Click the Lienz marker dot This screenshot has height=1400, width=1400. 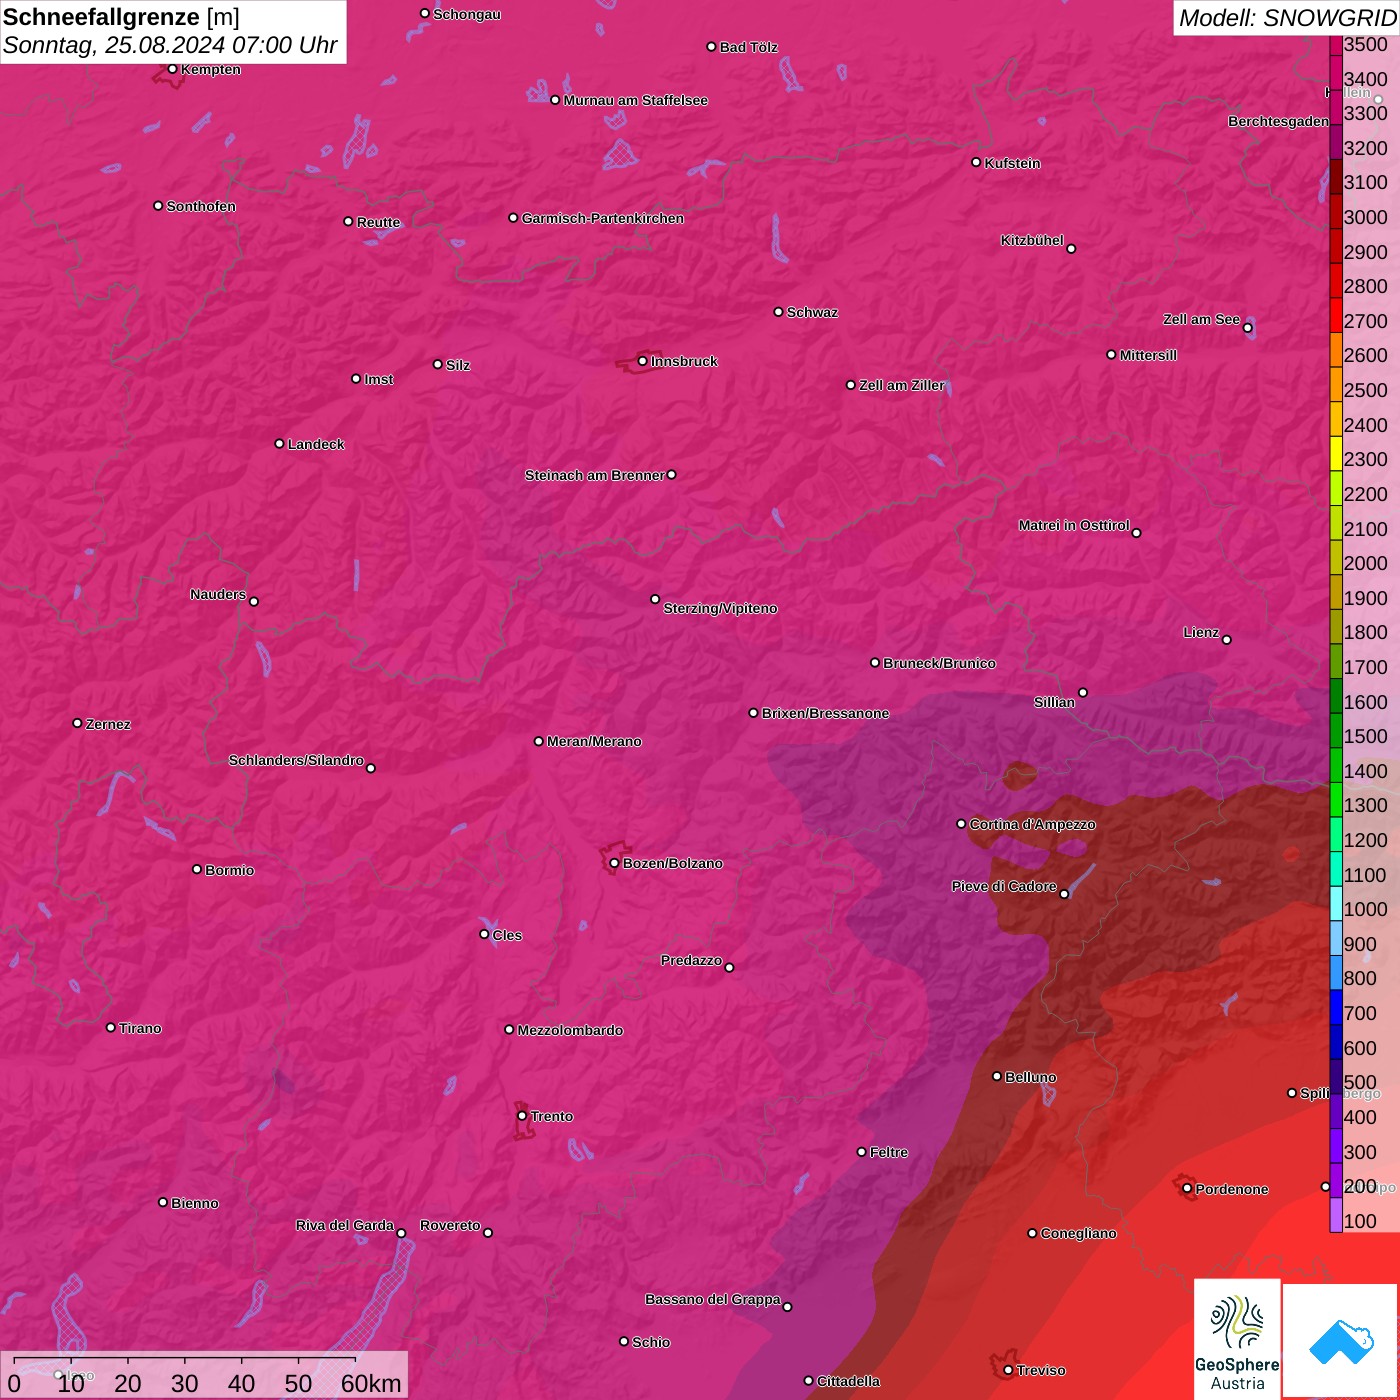click(x=1227, y=639)
